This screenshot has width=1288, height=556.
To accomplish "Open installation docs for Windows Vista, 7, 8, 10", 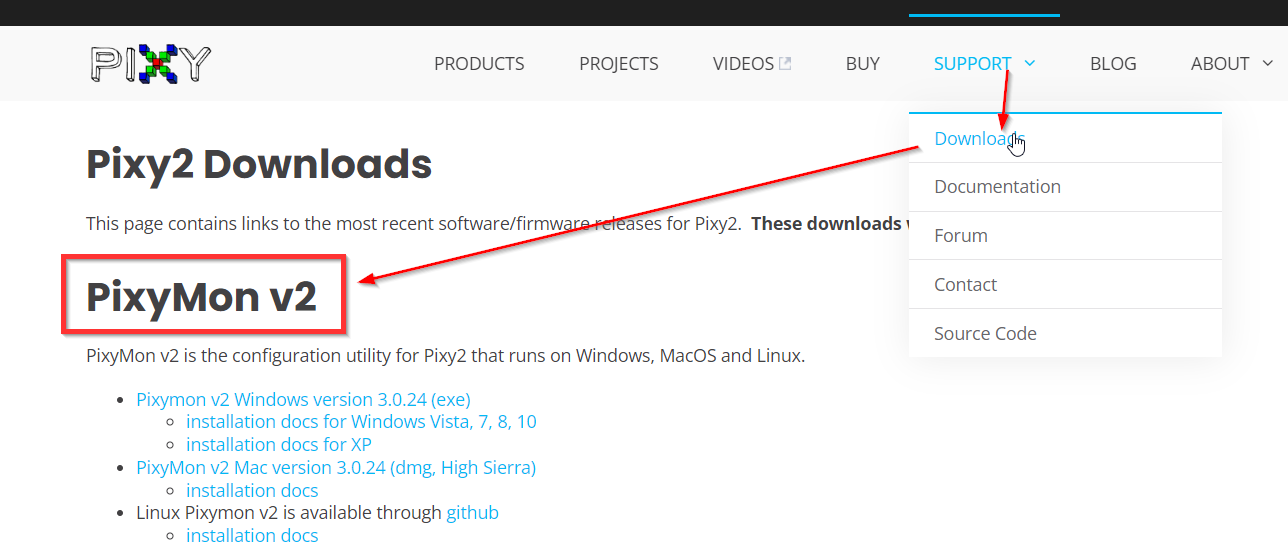I will [361, 422].
